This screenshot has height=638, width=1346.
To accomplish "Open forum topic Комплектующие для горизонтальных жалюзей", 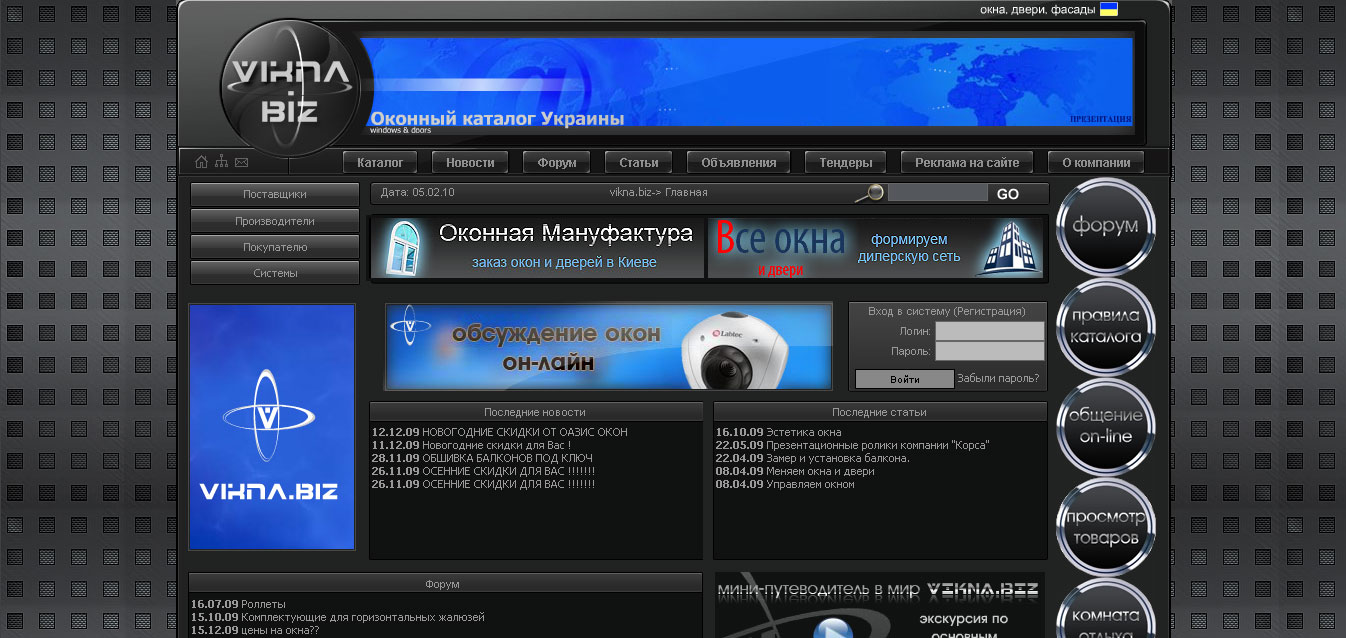I will click(x=363, y=617).
